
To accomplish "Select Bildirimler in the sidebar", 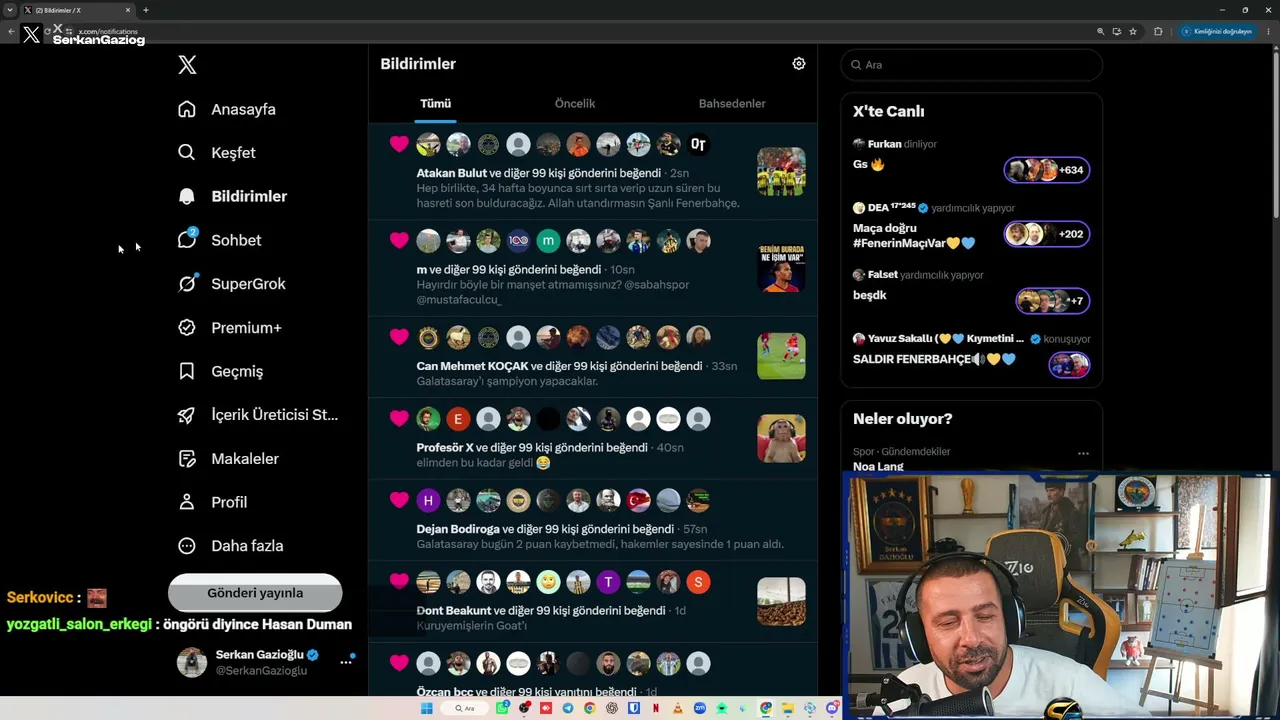I will (x=232, y=196).
